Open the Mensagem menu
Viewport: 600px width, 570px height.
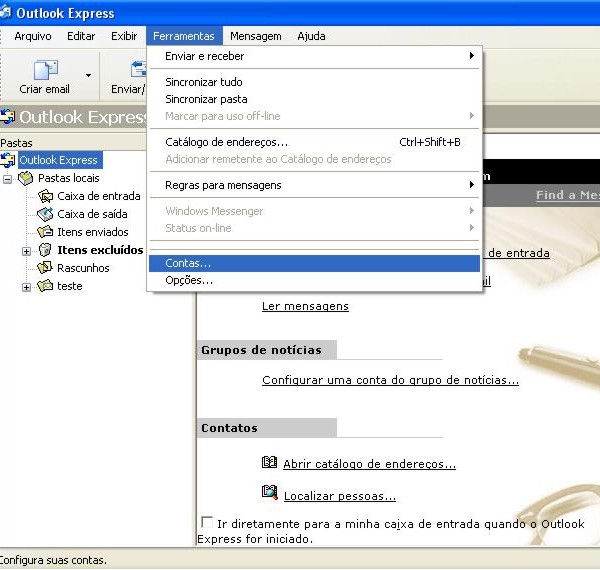click(256, 36)
